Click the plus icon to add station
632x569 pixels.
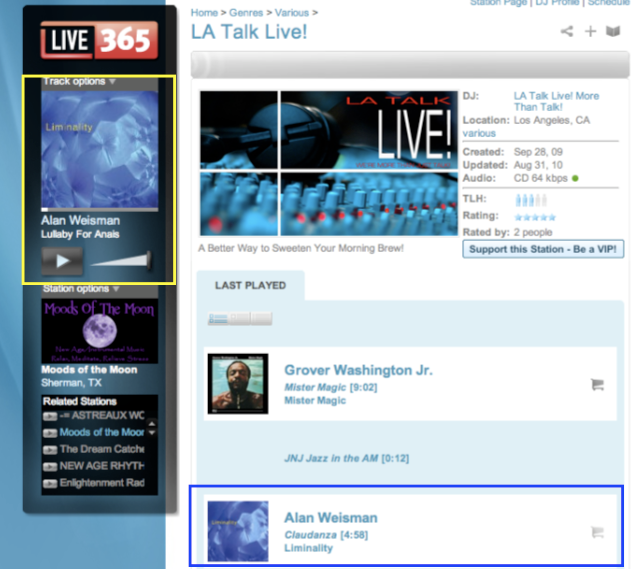591,32
